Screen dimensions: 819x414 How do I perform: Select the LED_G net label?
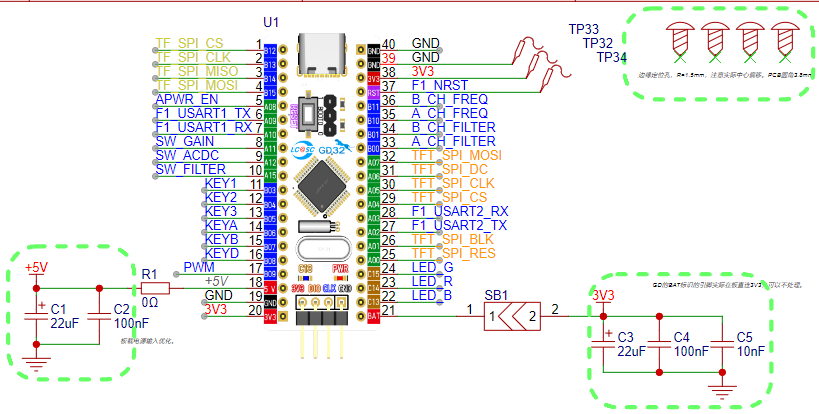pyautogui.click(x=432, y=268)
